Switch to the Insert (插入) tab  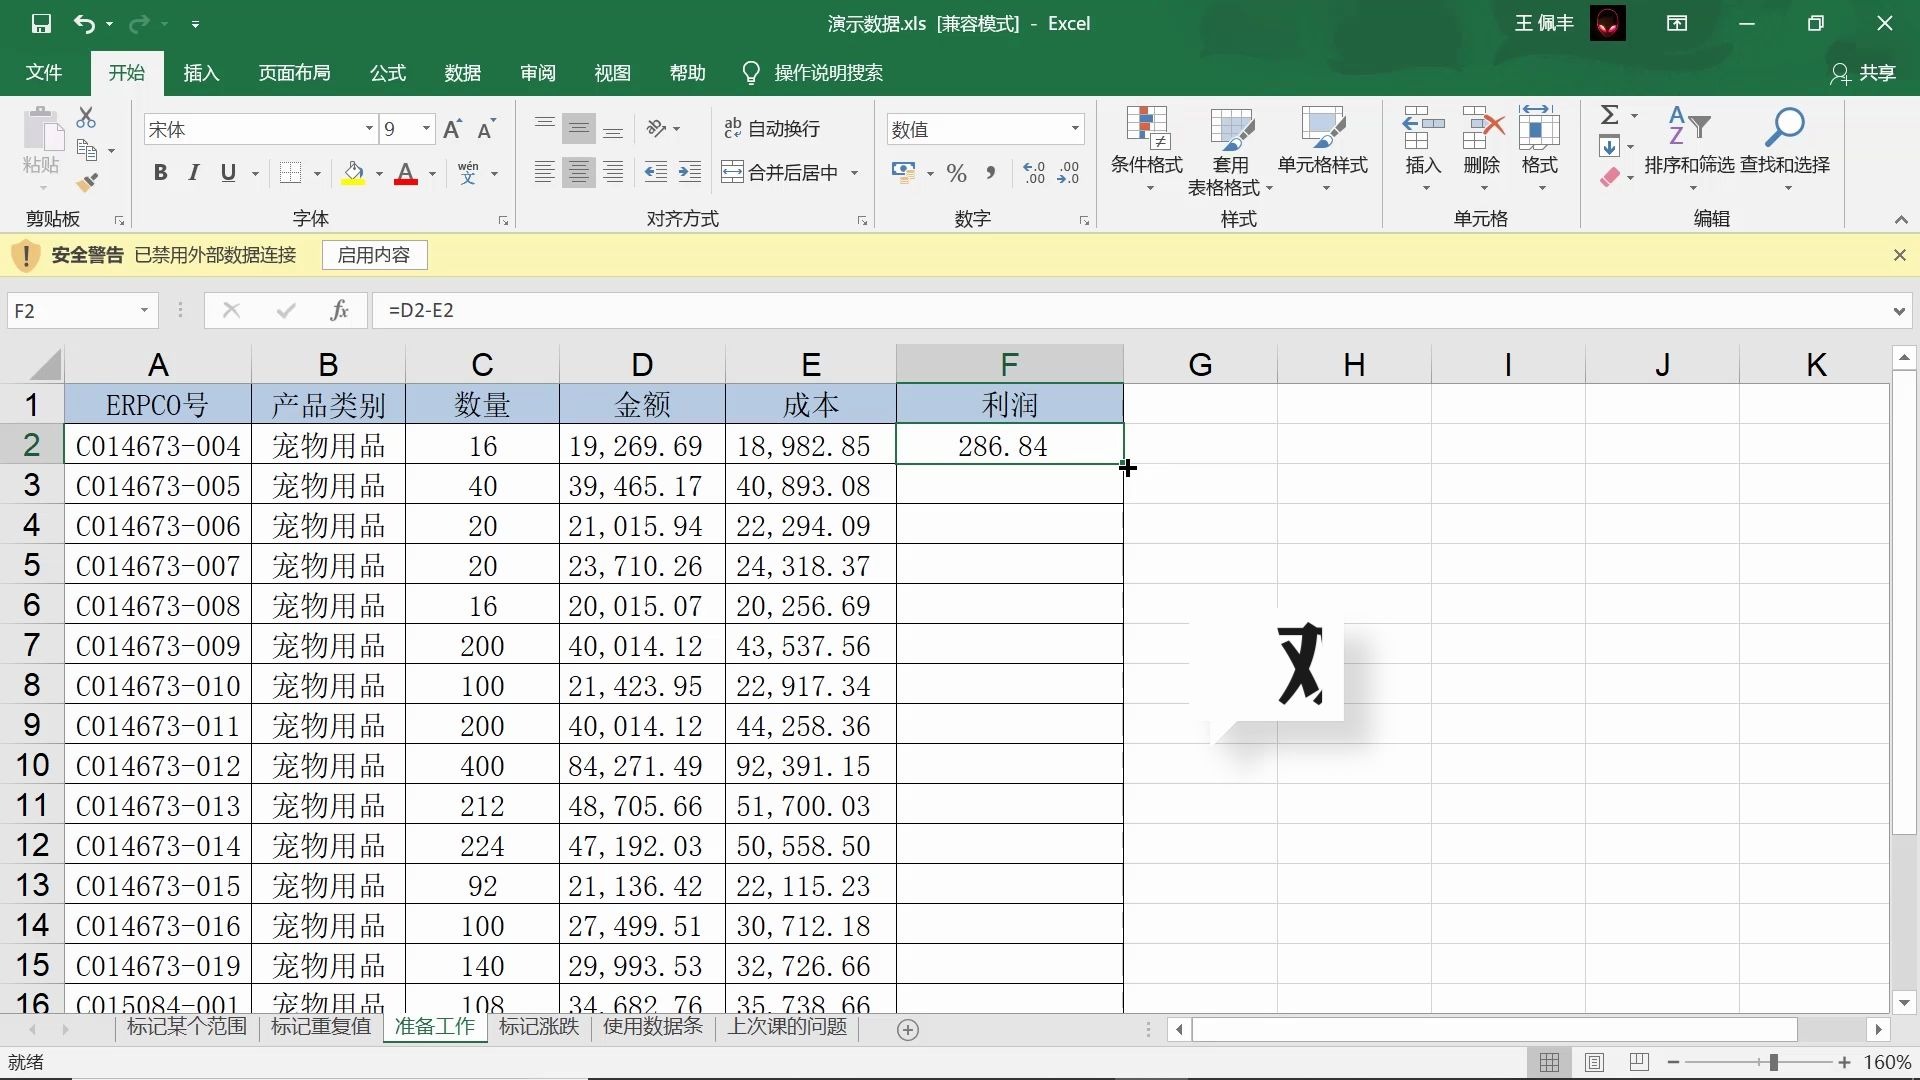pos(201,73)
